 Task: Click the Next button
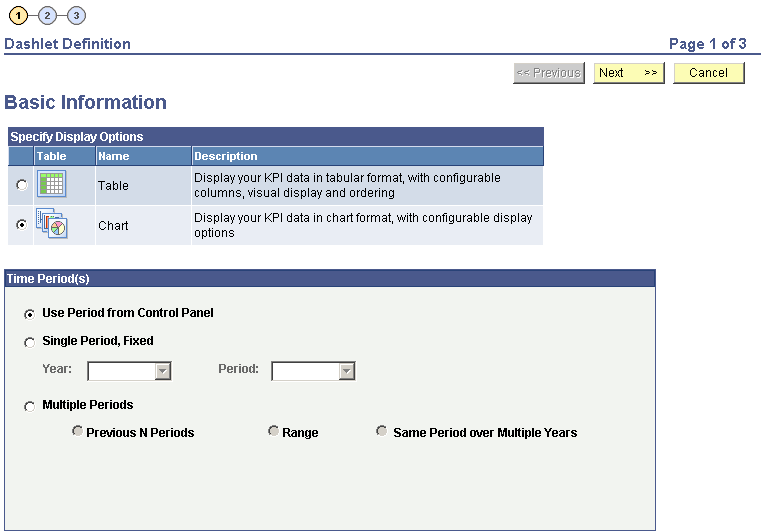pyautogui.click(x=628, y=73)
